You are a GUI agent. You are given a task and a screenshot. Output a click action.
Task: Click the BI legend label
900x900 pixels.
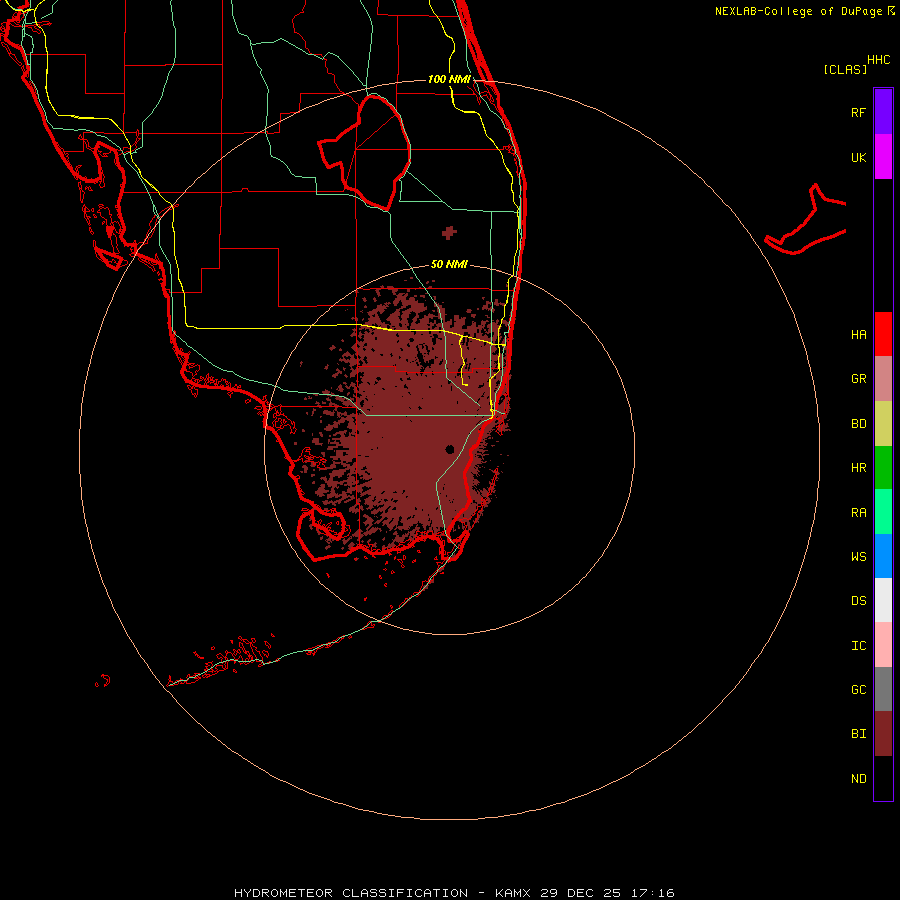click(858, 734)
